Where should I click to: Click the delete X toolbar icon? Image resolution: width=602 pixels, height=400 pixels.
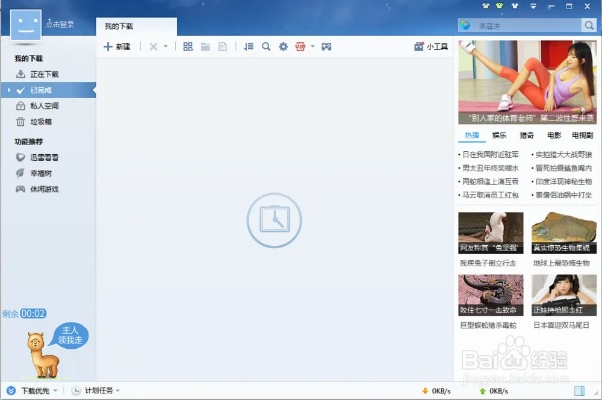pyautogui.click(x=153, y=46)
